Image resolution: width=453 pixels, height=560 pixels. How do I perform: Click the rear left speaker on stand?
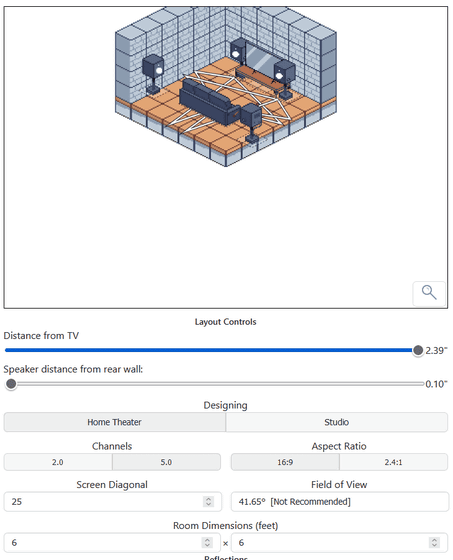coord(153,74)
